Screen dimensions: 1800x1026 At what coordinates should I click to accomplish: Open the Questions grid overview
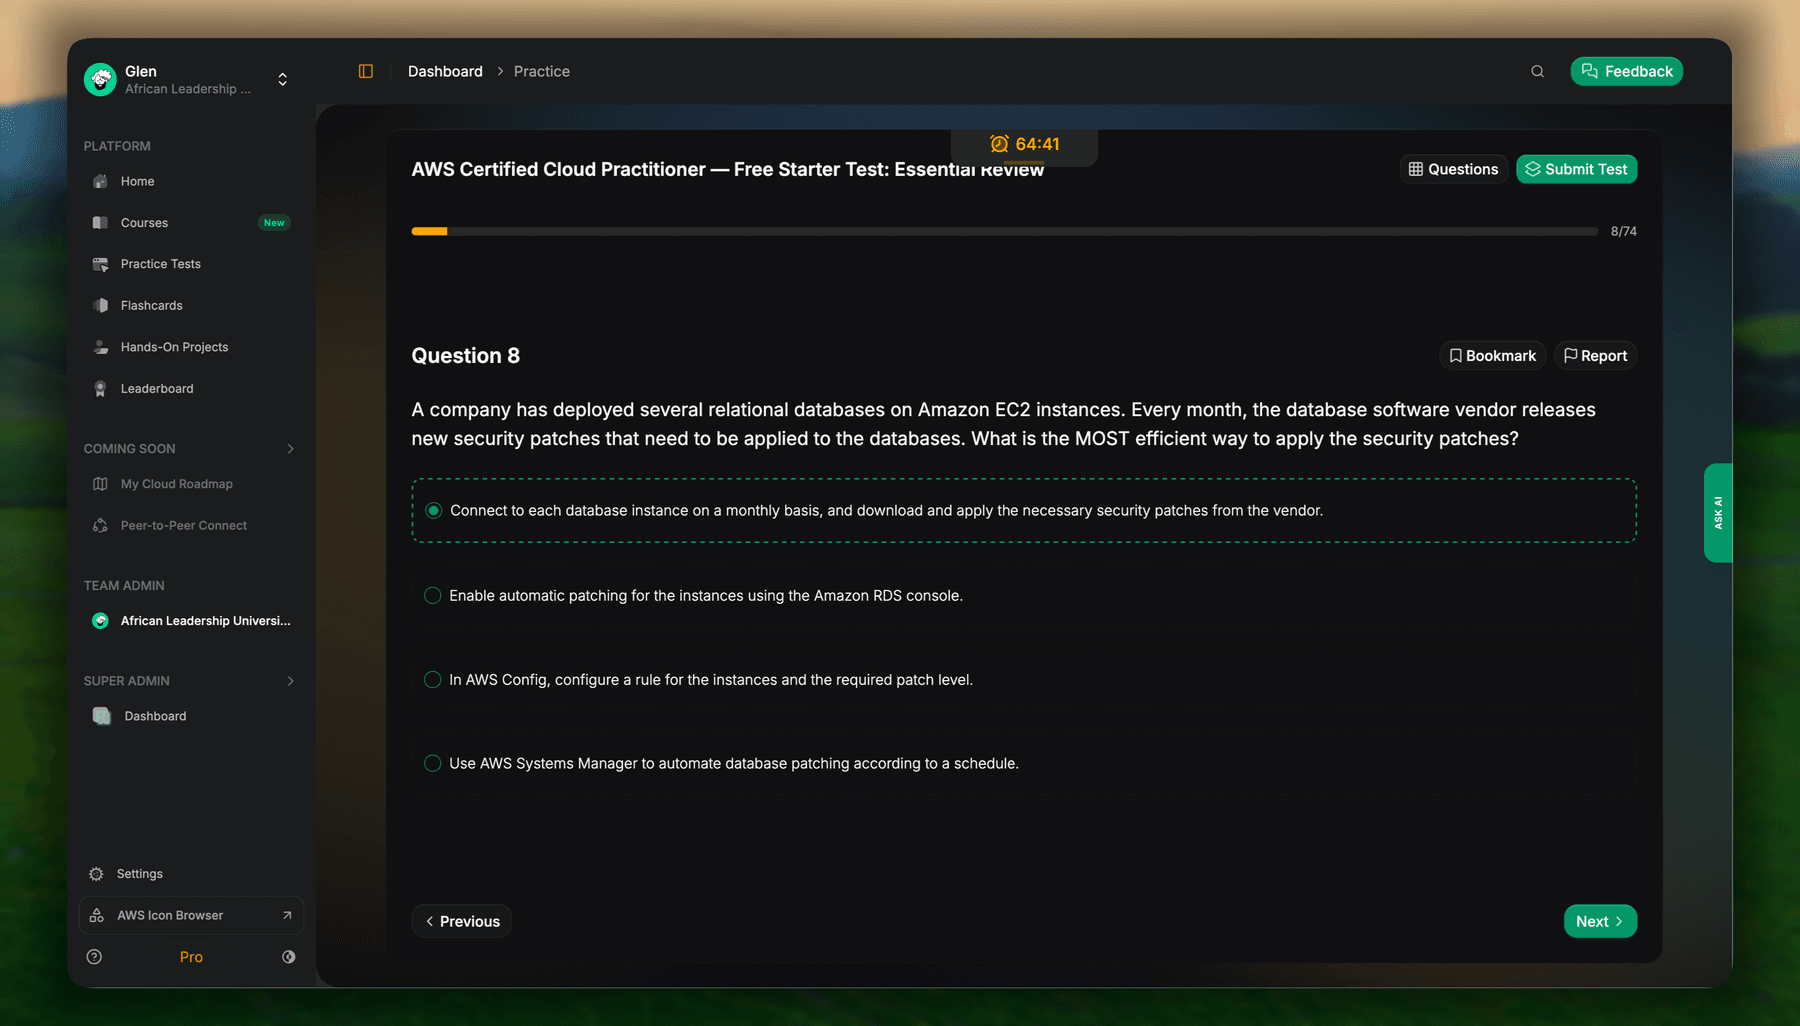click(x=1453, y=169)
